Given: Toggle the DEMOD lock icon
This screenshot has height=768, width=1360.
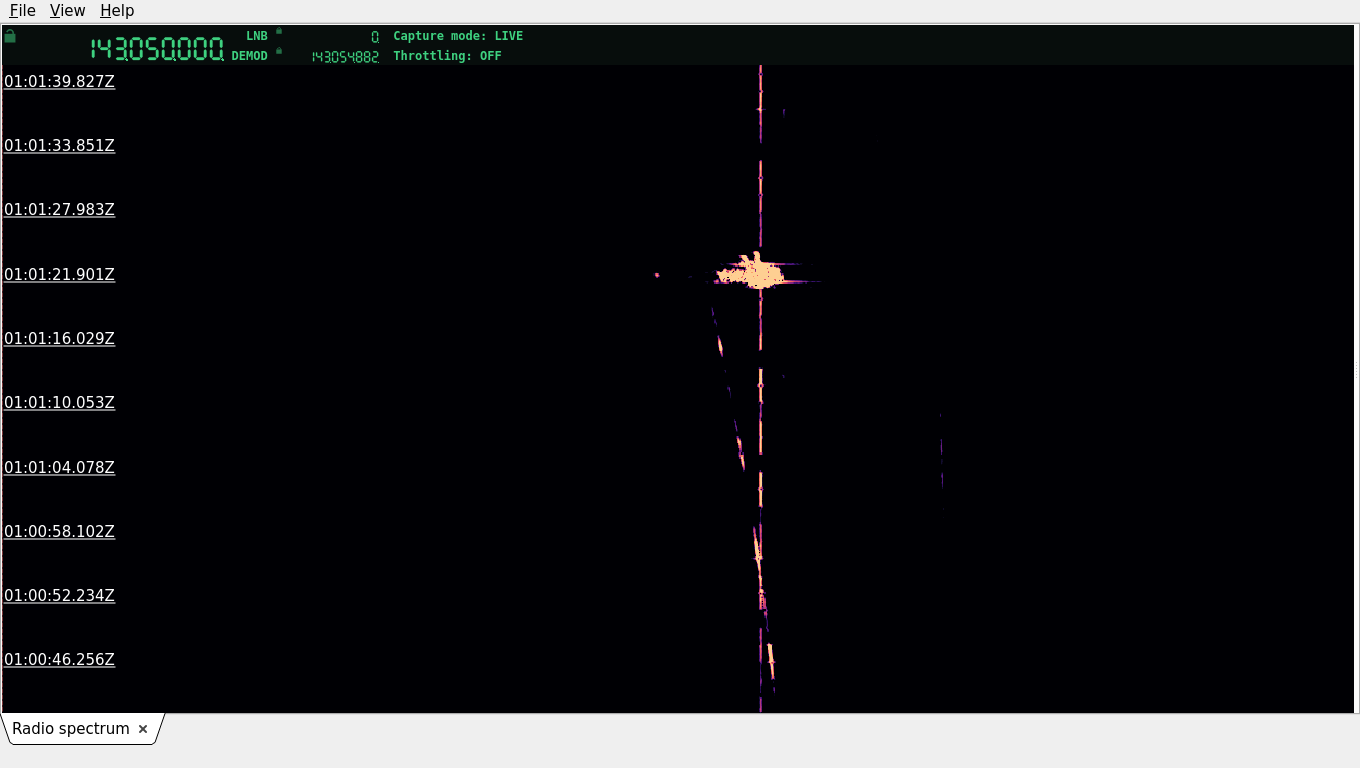Looking at the screenshot, I should point(279,50).
